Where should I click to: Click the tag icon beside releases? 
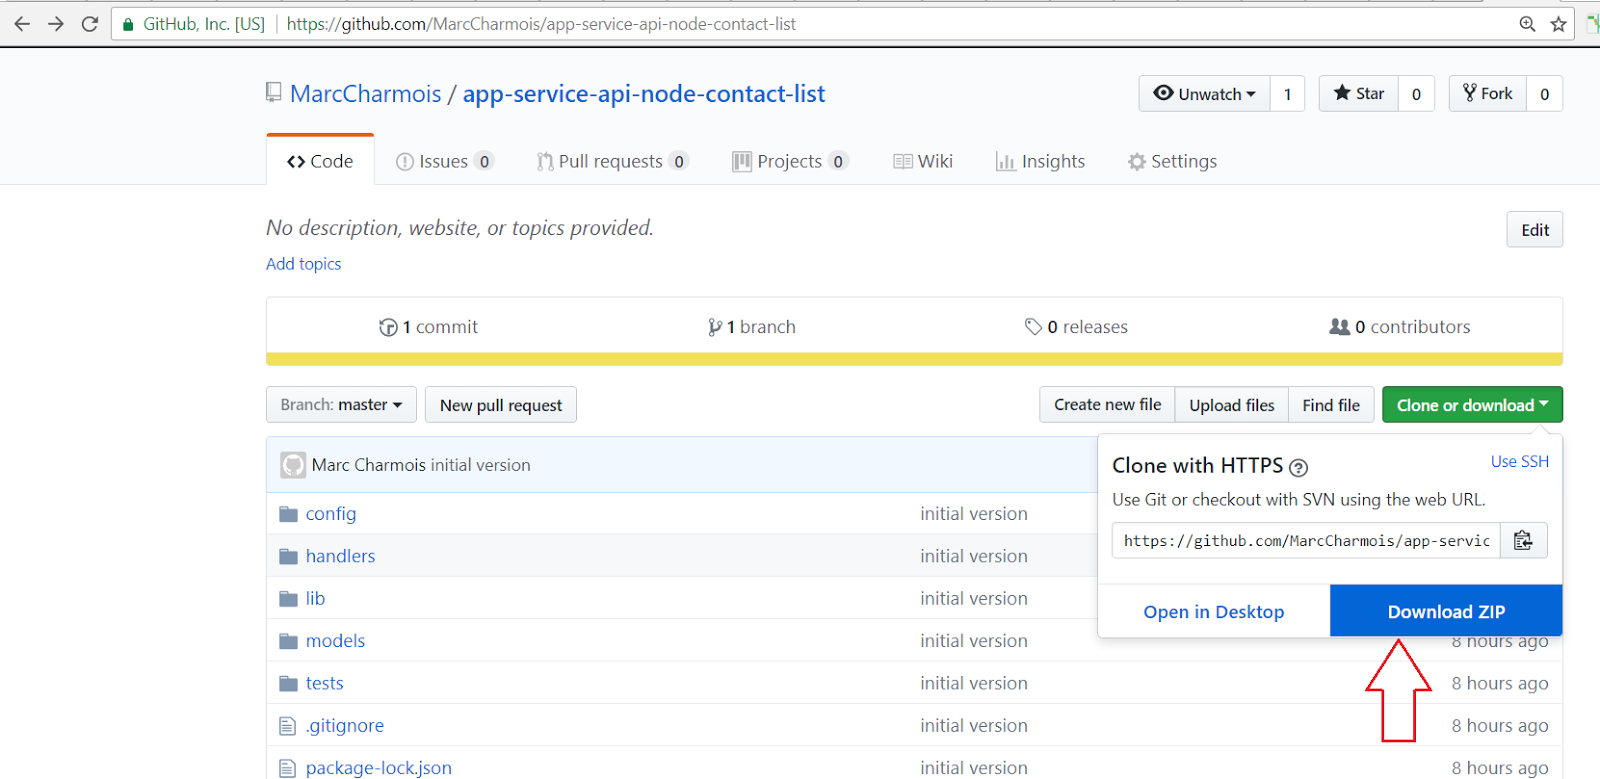pyautogui.click(x=1034, y=327)
